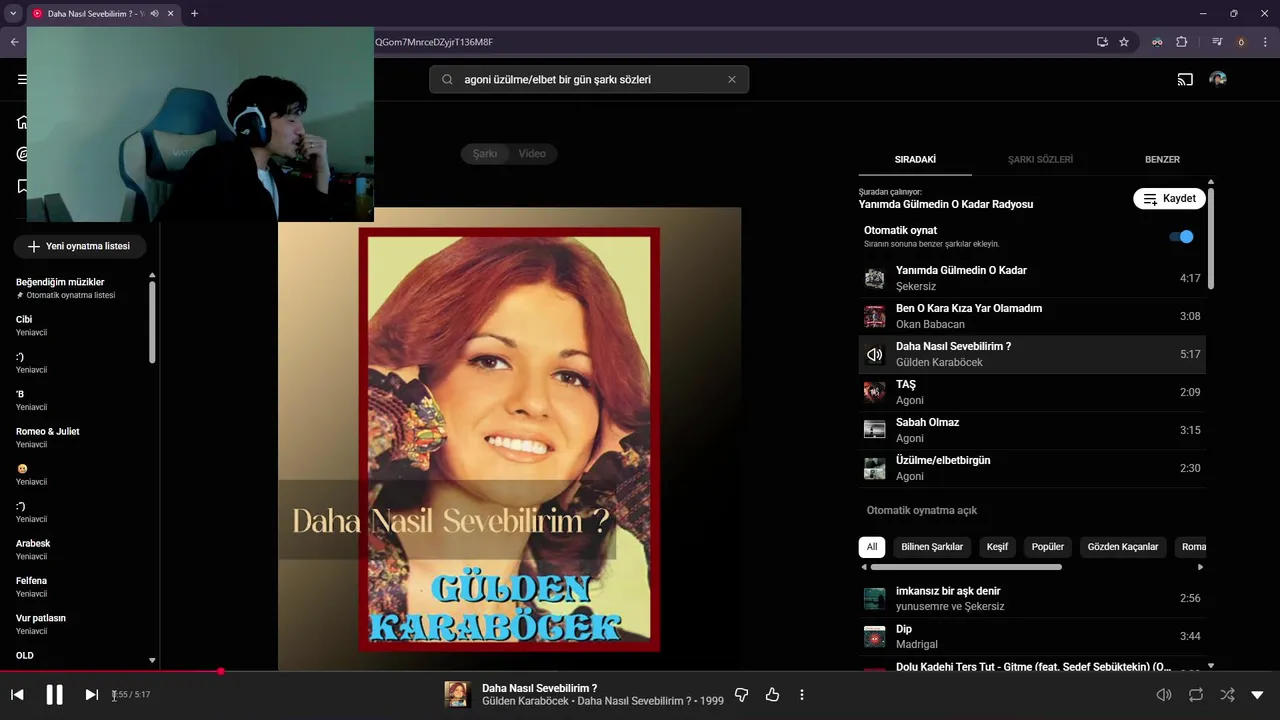The height and width of the screenshot is (720, 1280).
Task: Click the song progress bar red marker
Action: (221, 671)
